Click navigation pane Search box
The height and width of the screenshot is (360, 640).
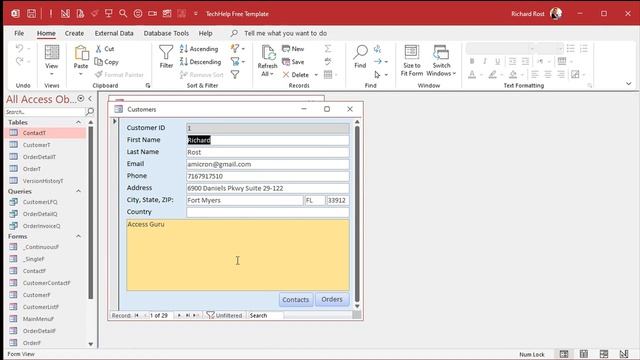(x=45, y=111)
